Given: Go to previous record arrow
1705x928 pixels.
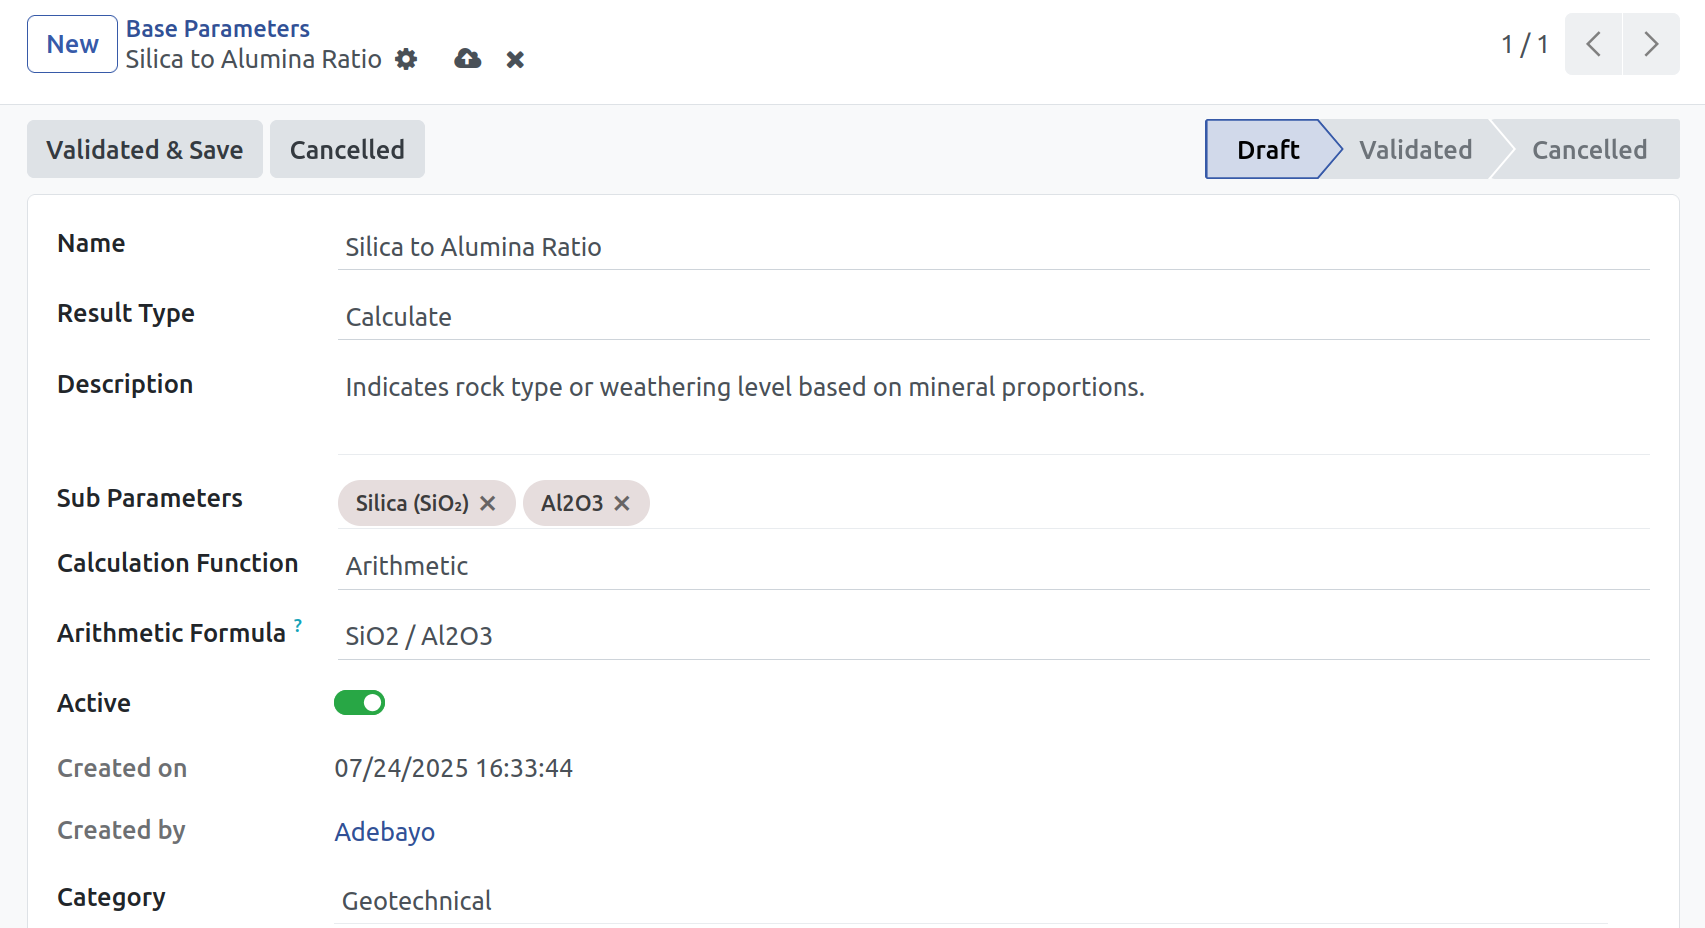Looking at the screenshot, I should click(x=1593, y=44).
